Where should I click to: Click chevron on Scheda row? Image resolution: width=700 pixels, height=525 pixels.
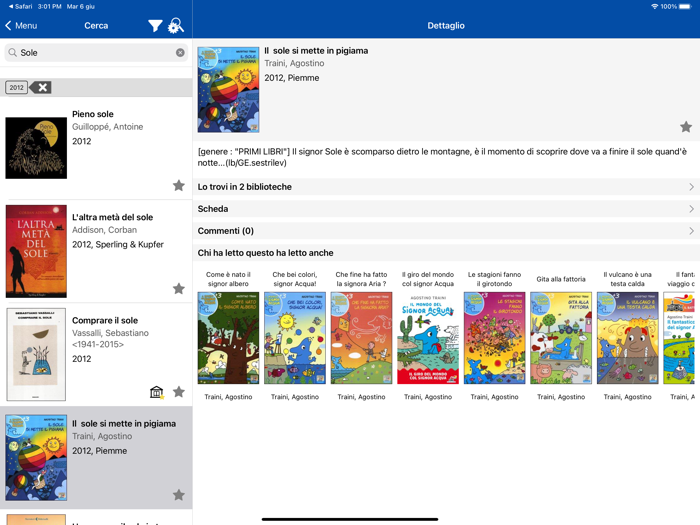click(x=692, y=209)
